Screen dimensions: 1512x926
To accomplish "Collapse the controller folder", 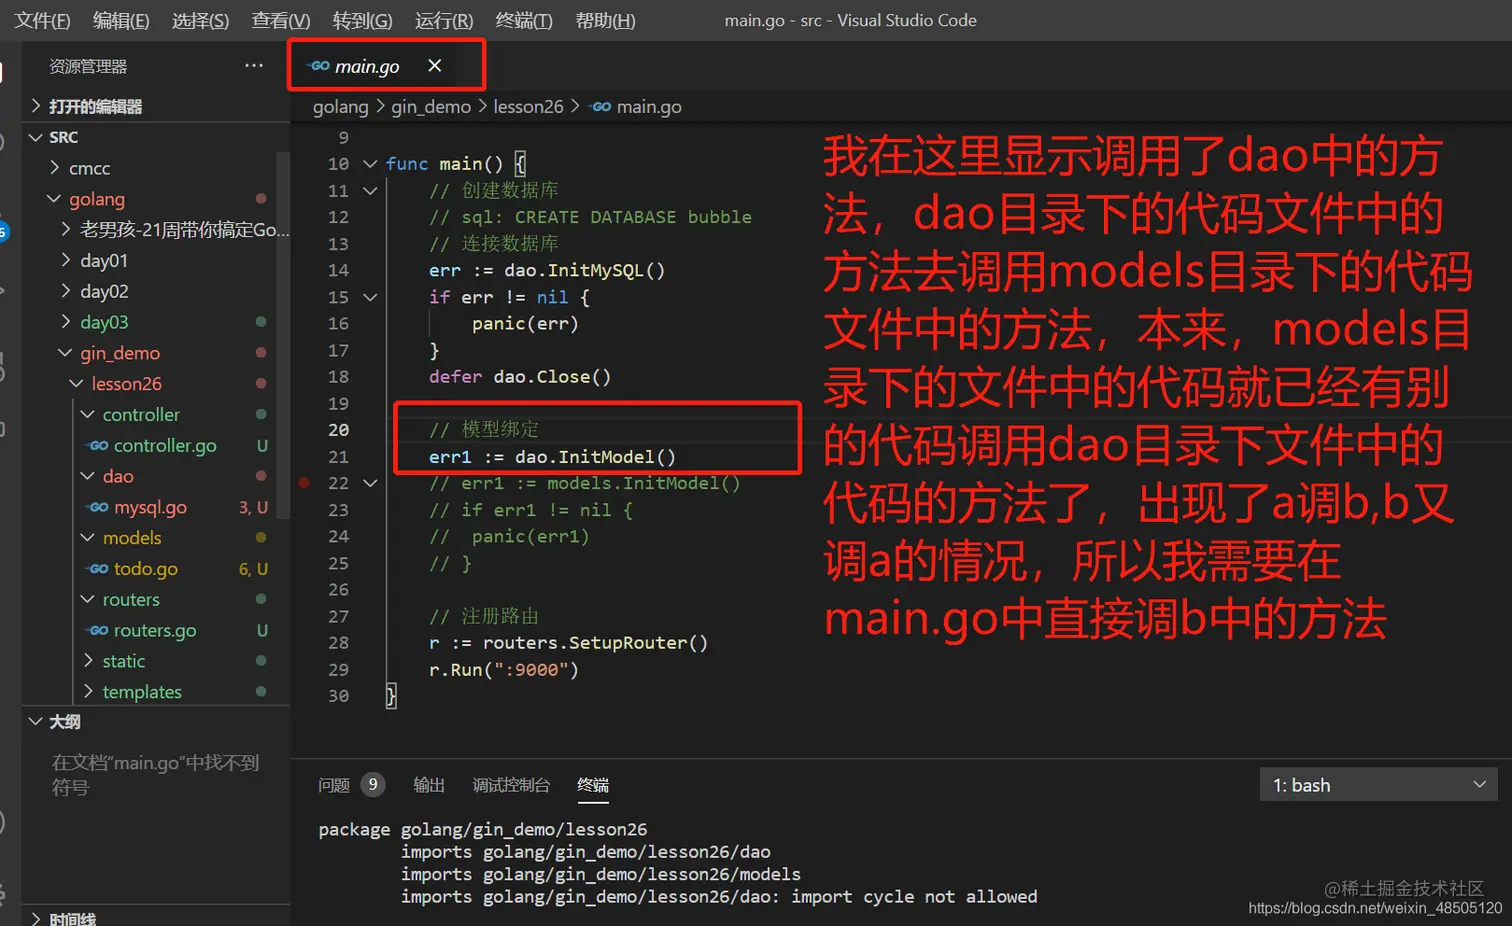I will 141,415.
